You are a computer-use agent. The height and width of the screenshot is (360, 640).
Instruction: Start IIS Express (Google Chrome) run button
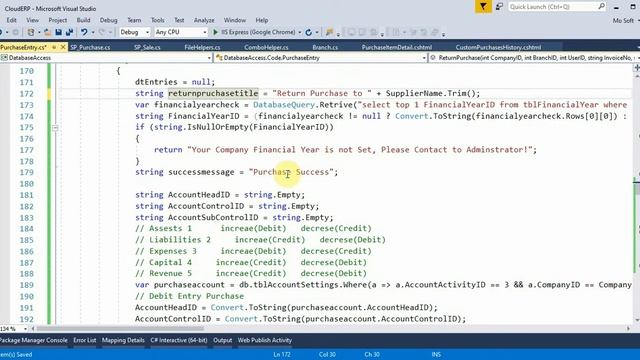253,32
